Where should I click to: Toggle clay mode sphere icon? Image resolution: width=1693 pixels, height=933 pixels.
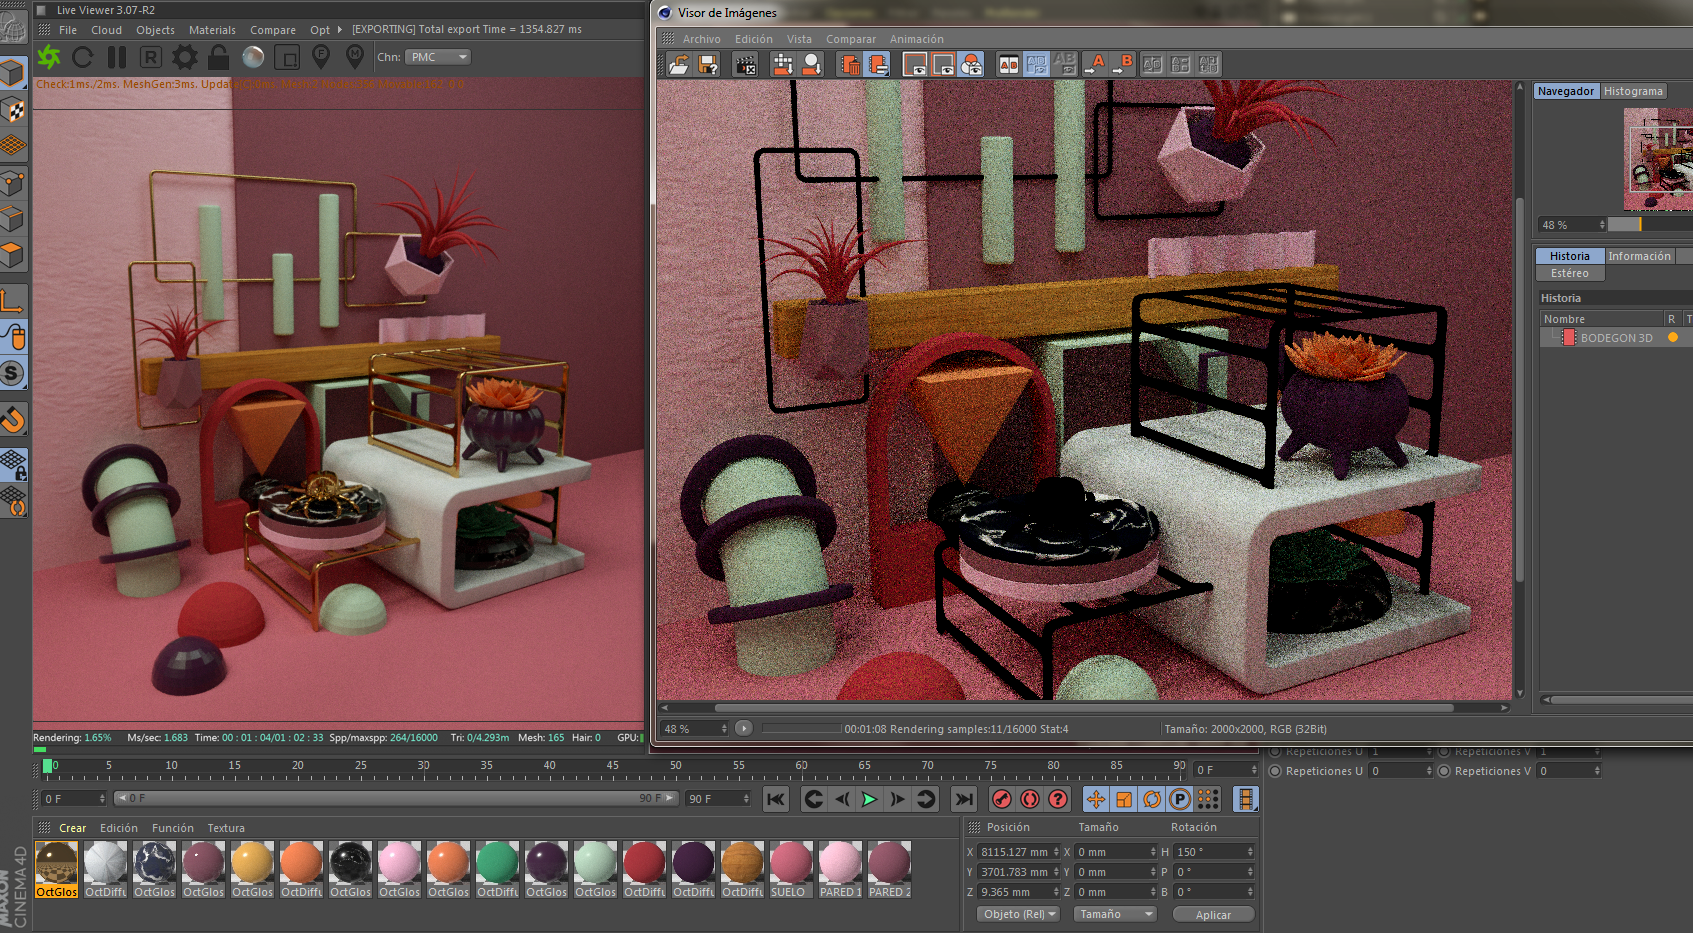[x=253, y=57]
